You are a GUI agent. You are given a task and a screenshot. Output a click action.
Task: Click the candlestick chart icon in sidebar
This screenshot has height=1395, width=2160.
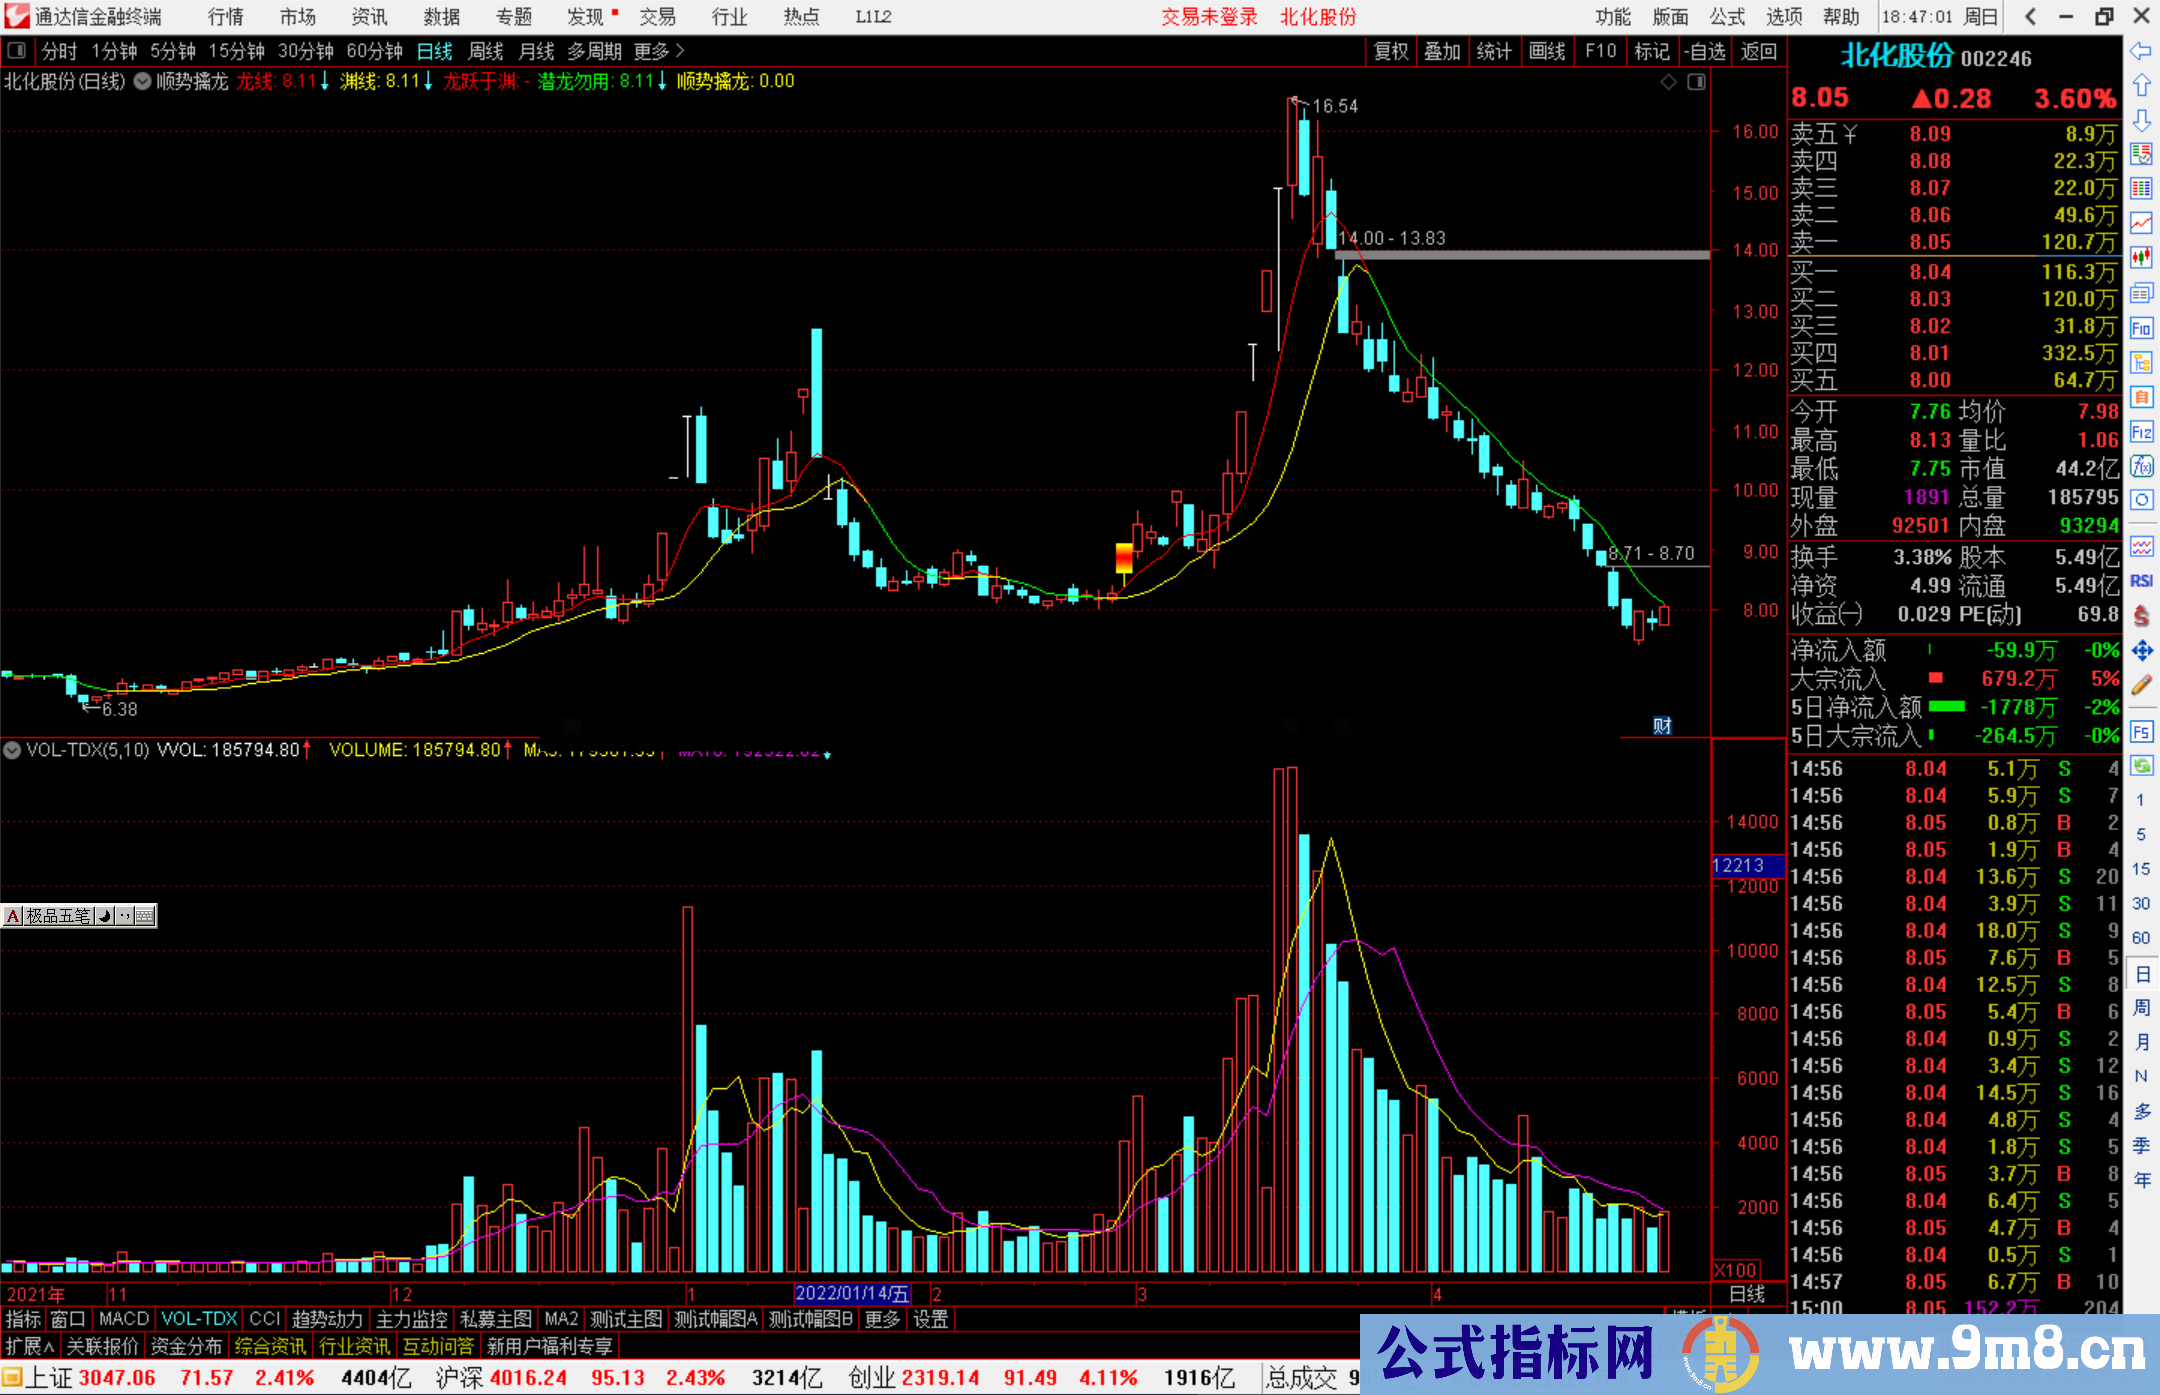click(2141, 258)
